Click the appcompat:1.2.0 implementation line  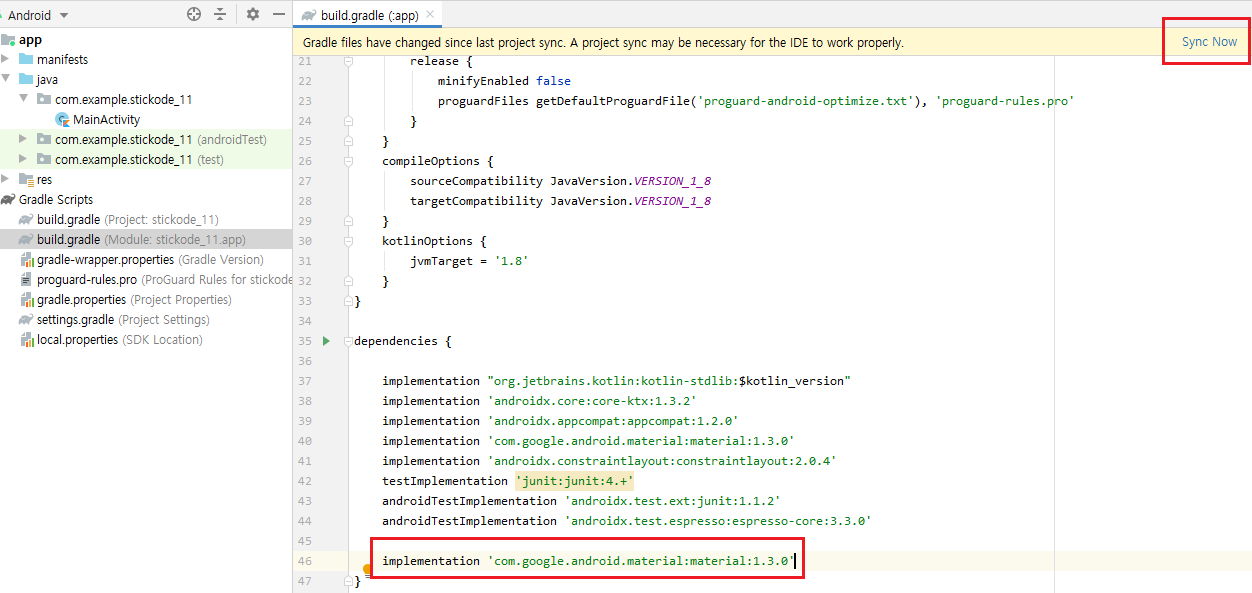[560, 421]
